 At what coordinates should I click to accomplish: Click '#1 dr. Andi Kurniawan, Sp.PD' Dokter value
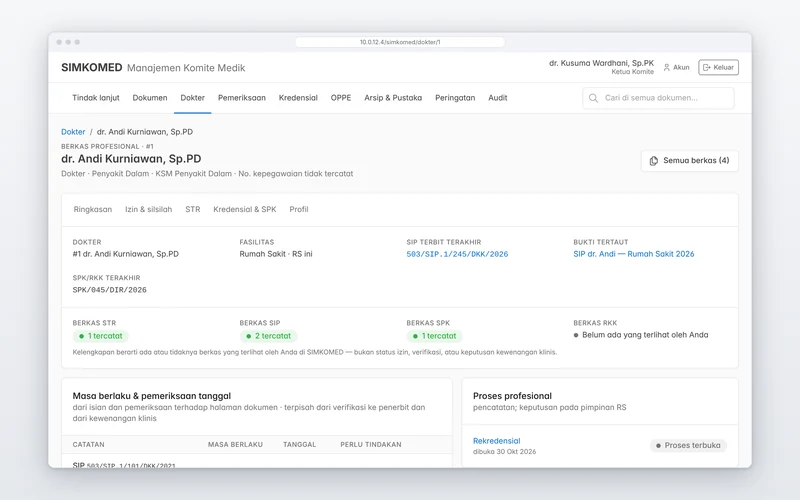pos(126,254)
